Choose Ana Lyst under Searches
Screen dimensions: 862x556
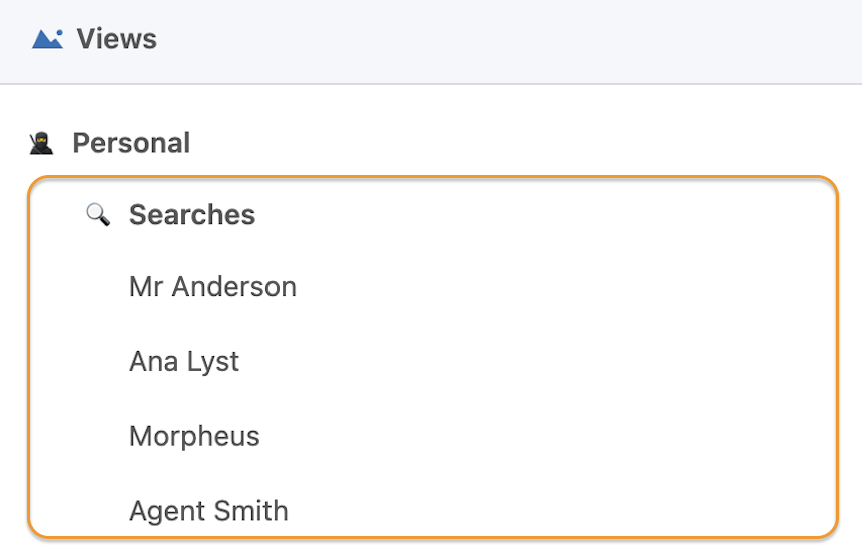[184, 362]
